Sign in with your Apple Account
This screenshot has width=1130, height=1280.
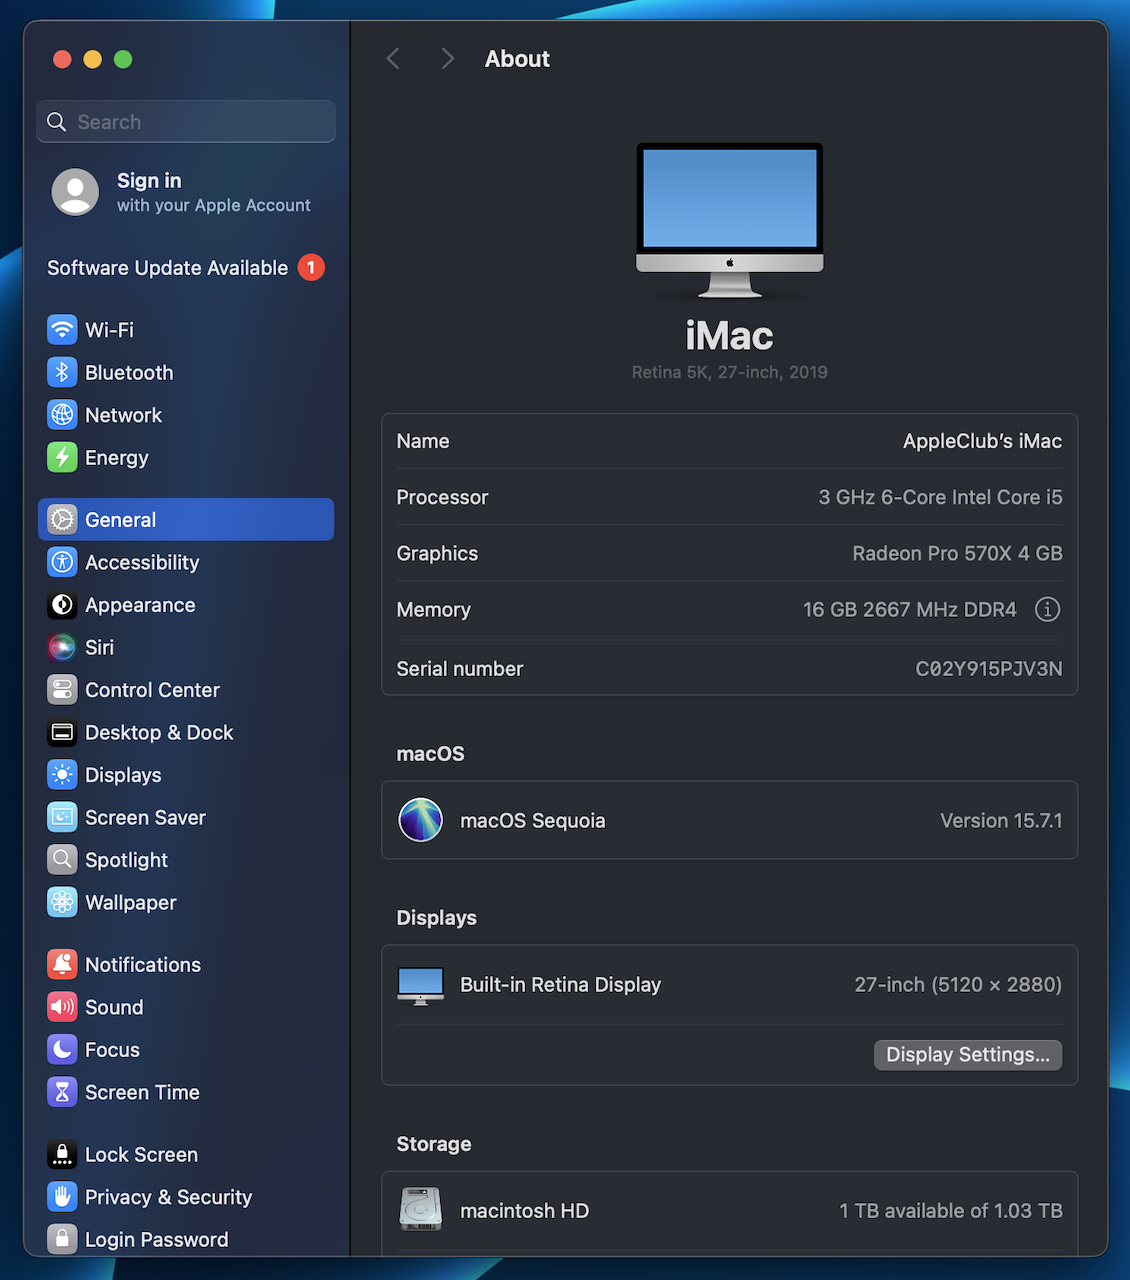coord(185,192)
